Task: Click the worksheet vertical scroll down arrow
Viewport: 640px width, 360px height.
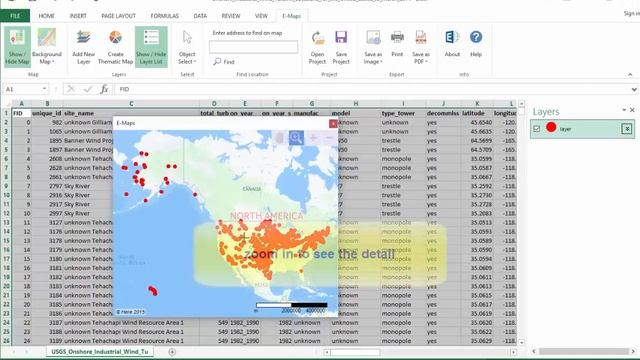Action: point(521,342)
